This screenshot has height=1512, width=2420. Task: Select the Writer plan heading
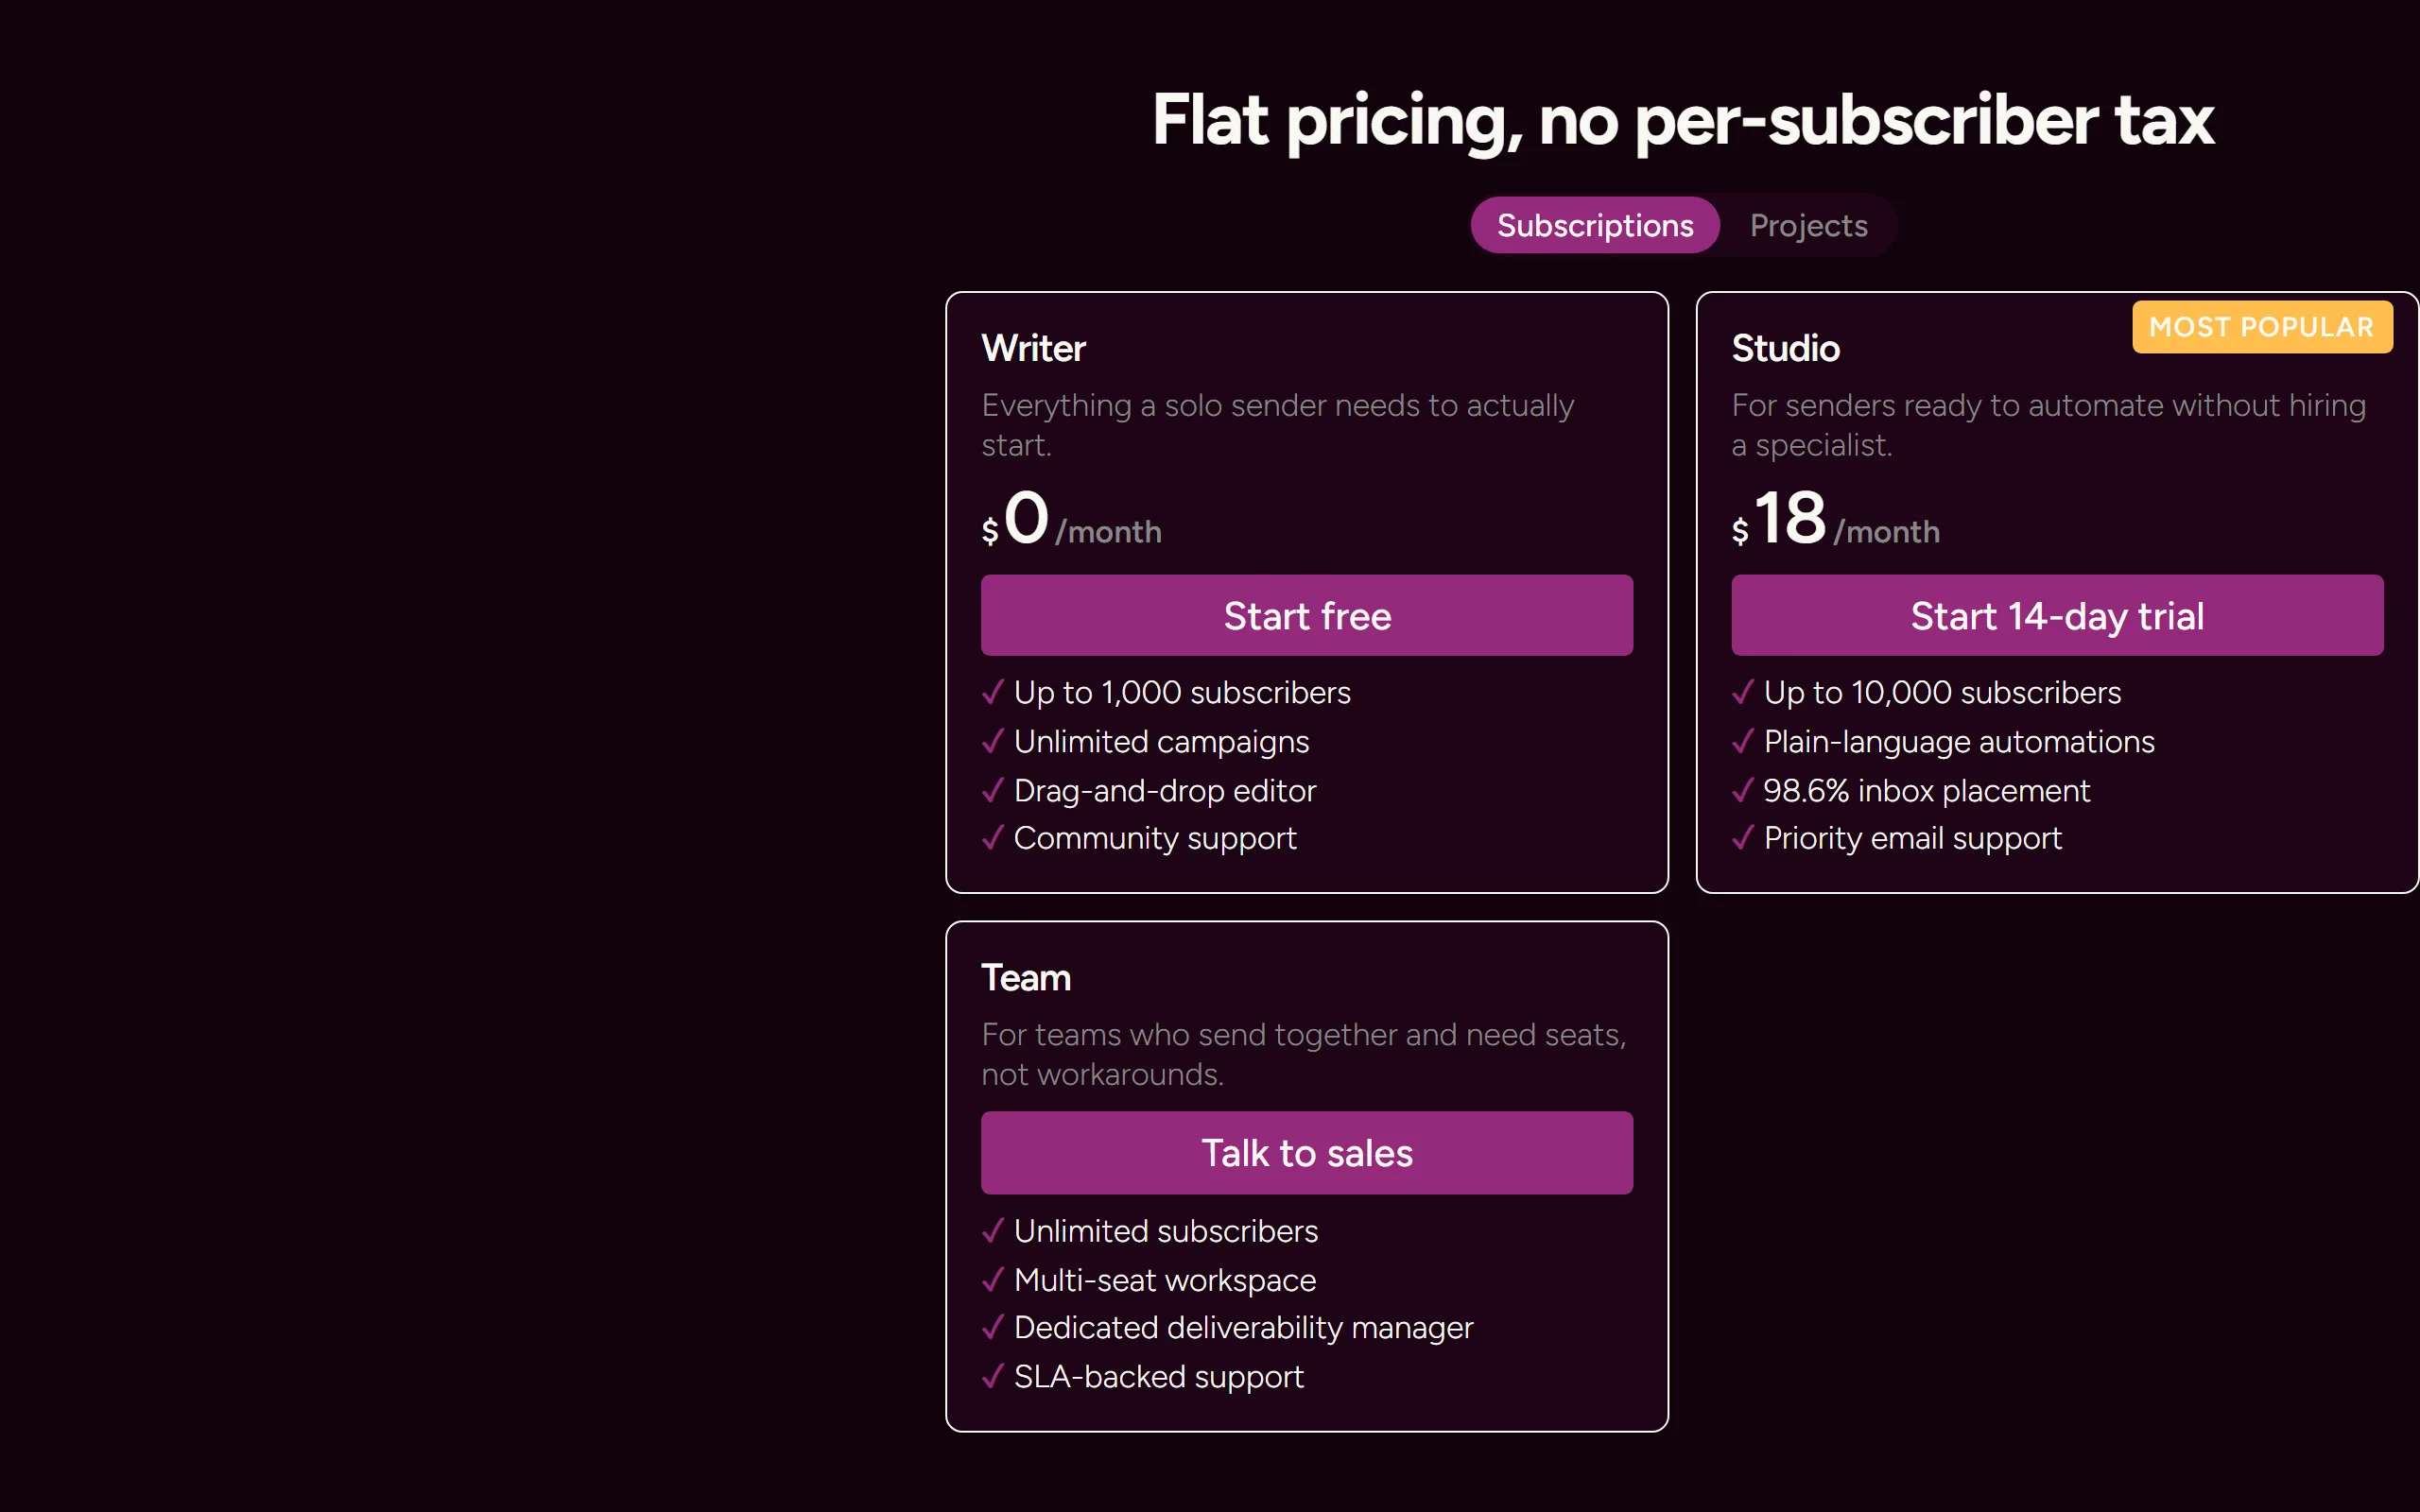coord(1033,348)
